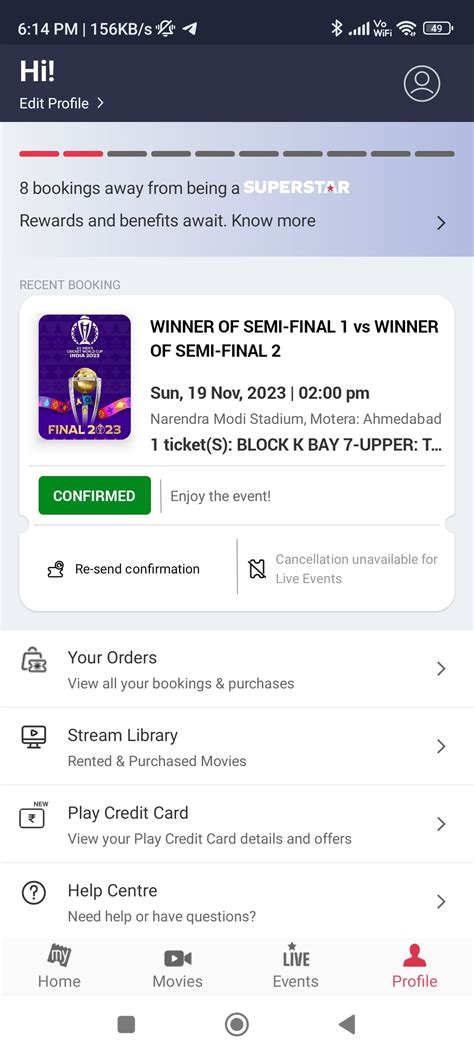Image resolution: width=474 pixels, height=1053 pixels.
Task: Tap the re-send confirmation ticket icon
Action: coord(56,569)
